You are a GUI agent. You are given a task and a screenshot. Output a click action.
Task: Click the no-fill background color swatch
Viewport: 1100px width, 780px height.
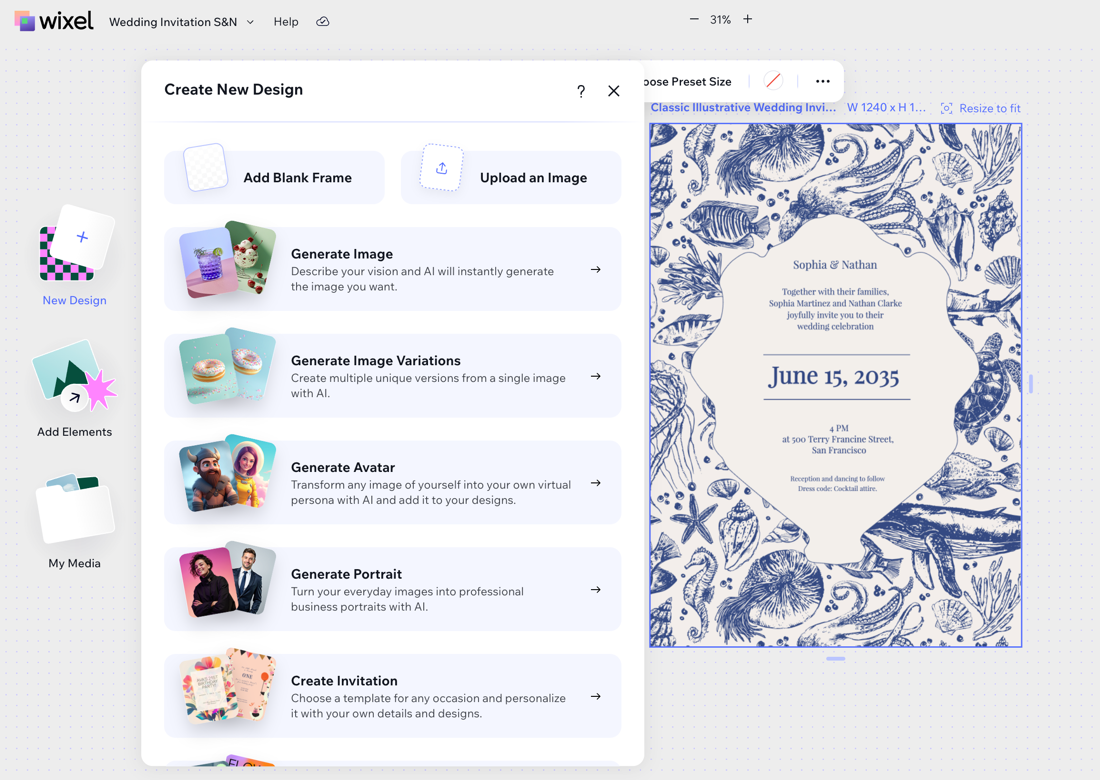click(x=774, y=81)
